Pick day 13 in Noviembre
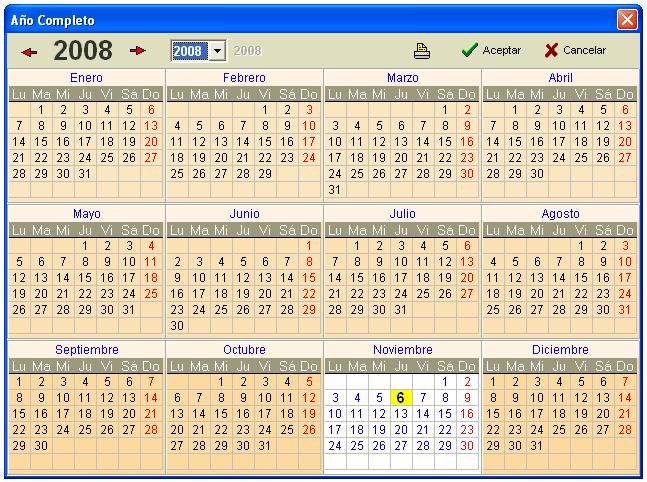This screenshot has height=482, width=647. 401,413
